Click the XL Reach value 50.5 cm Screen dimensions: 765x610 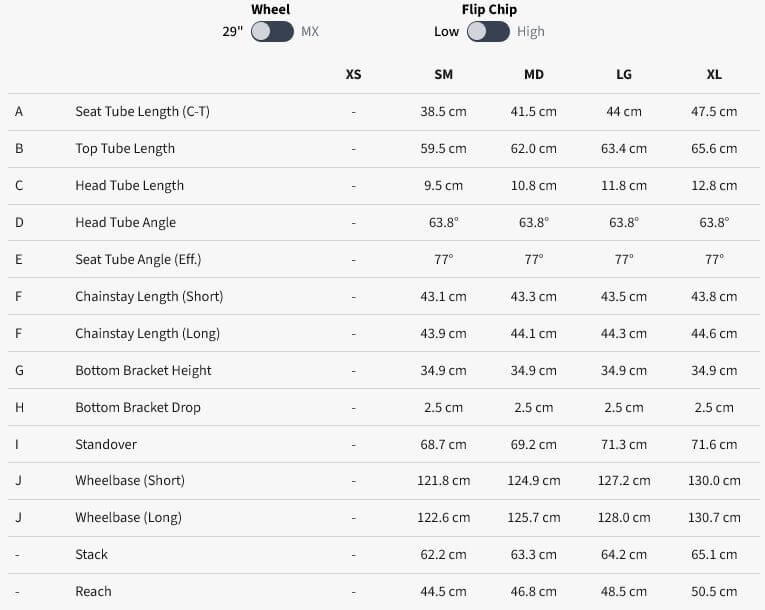714,591
